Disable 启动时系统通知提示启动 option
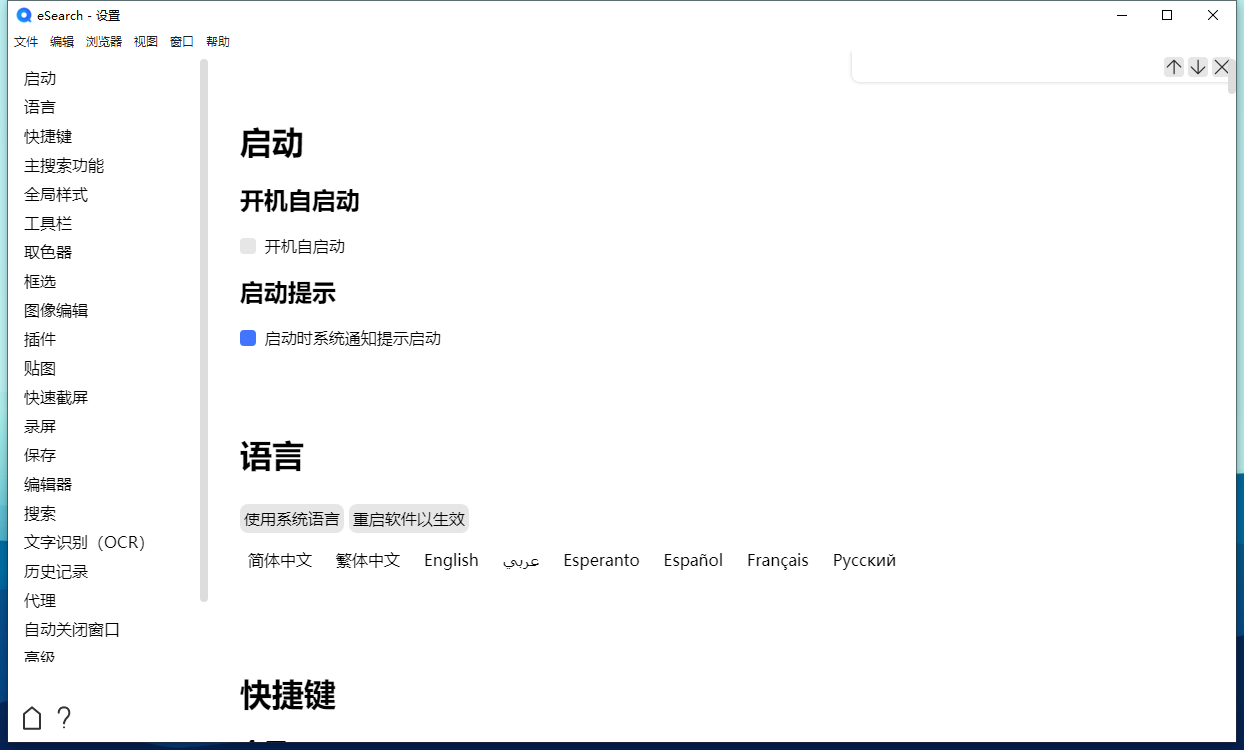1244x750 pixels. [x=247, y=337]
